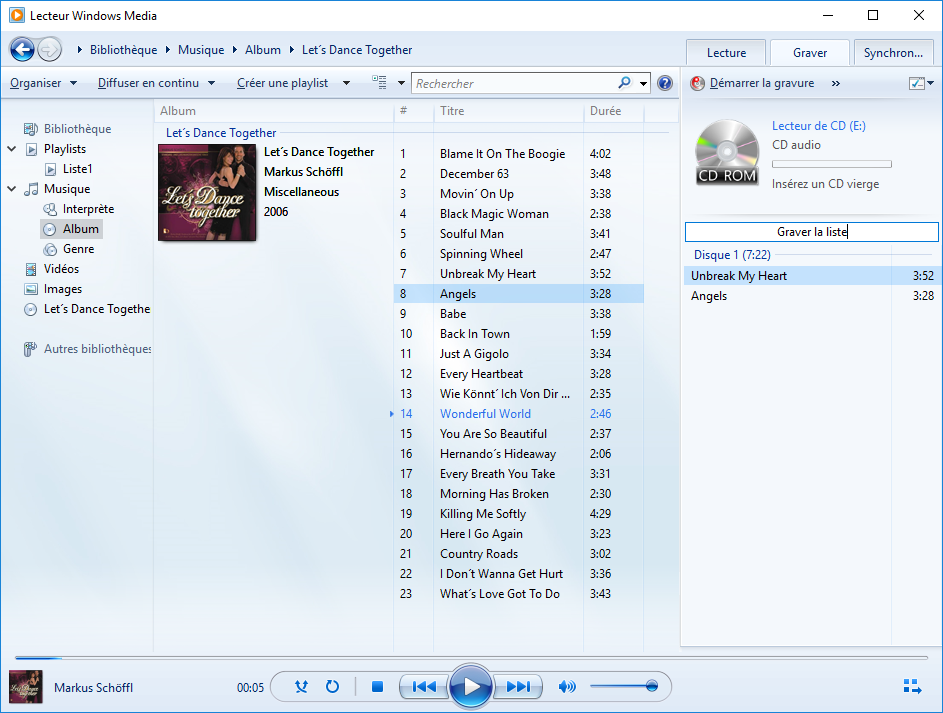Switch to the Lecture tab

pos(726,53)
